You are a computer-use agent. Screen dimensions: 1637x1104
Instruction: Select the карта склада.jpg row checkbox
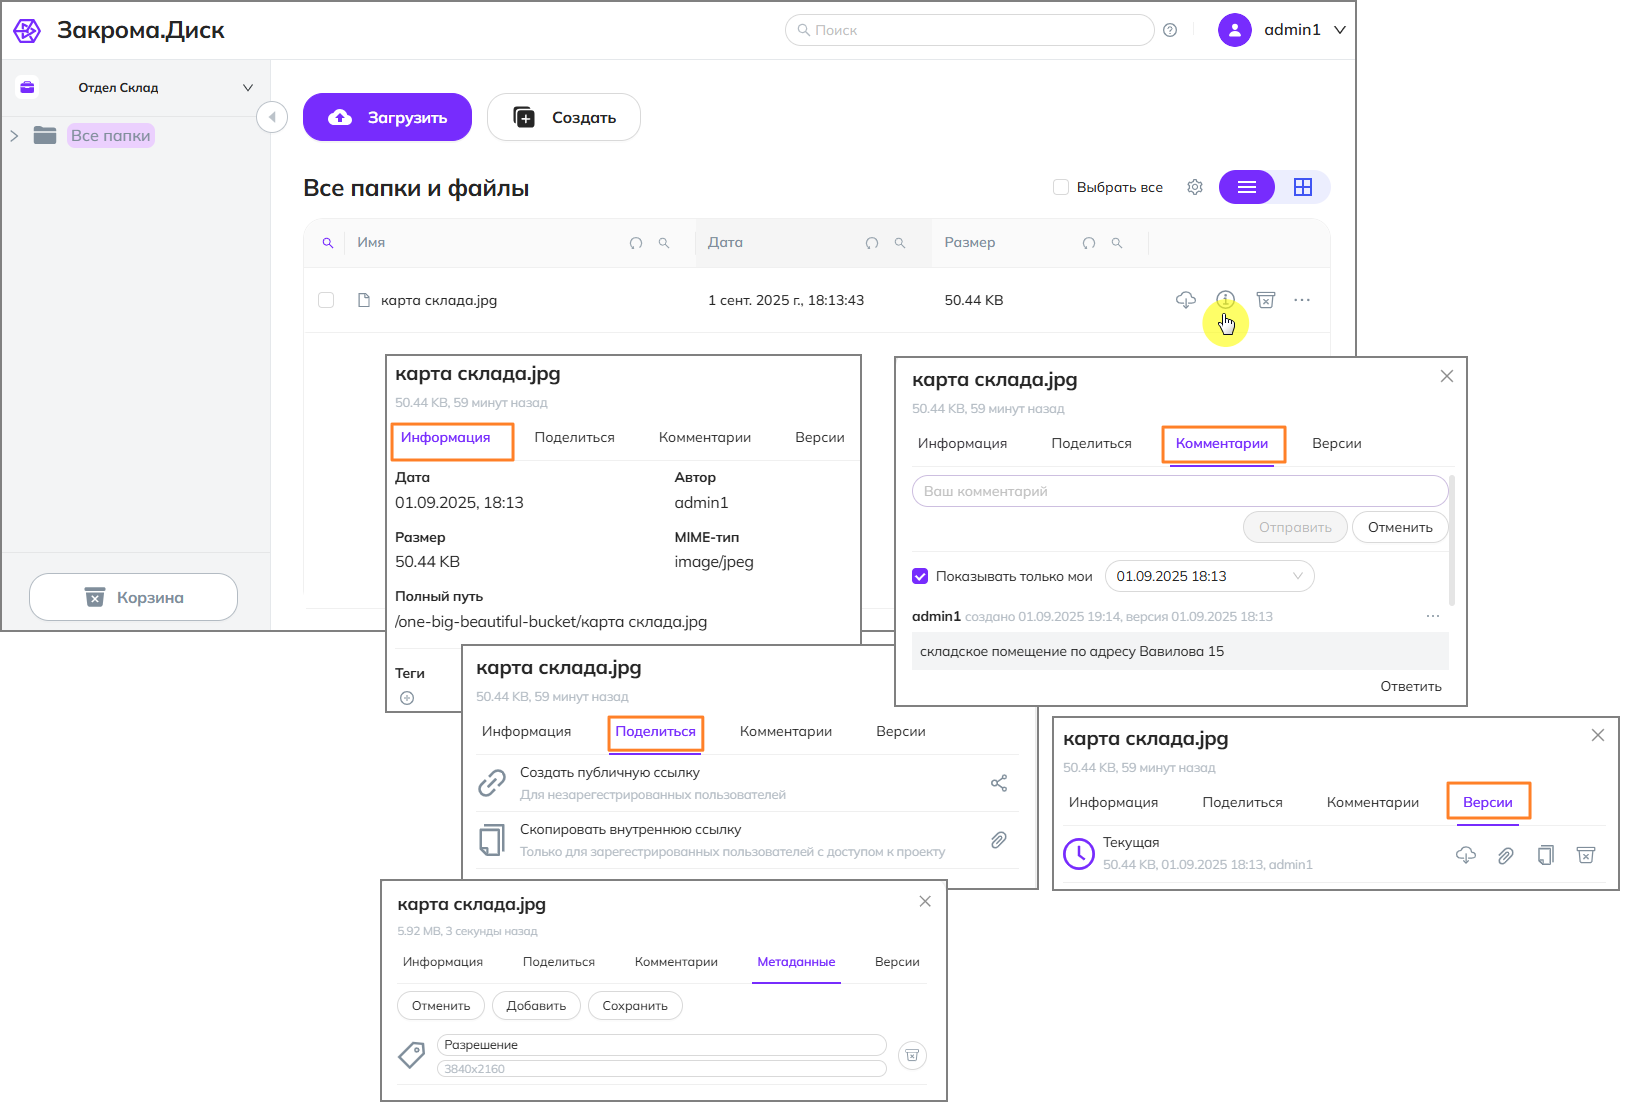point(326,300)
